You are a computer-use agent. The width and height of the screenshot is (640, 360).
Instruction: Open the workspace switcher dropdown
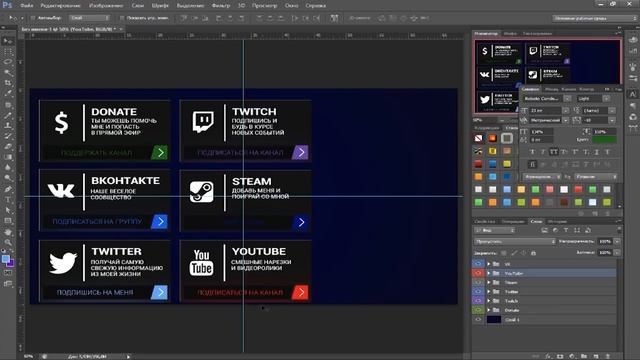(594, 18)
